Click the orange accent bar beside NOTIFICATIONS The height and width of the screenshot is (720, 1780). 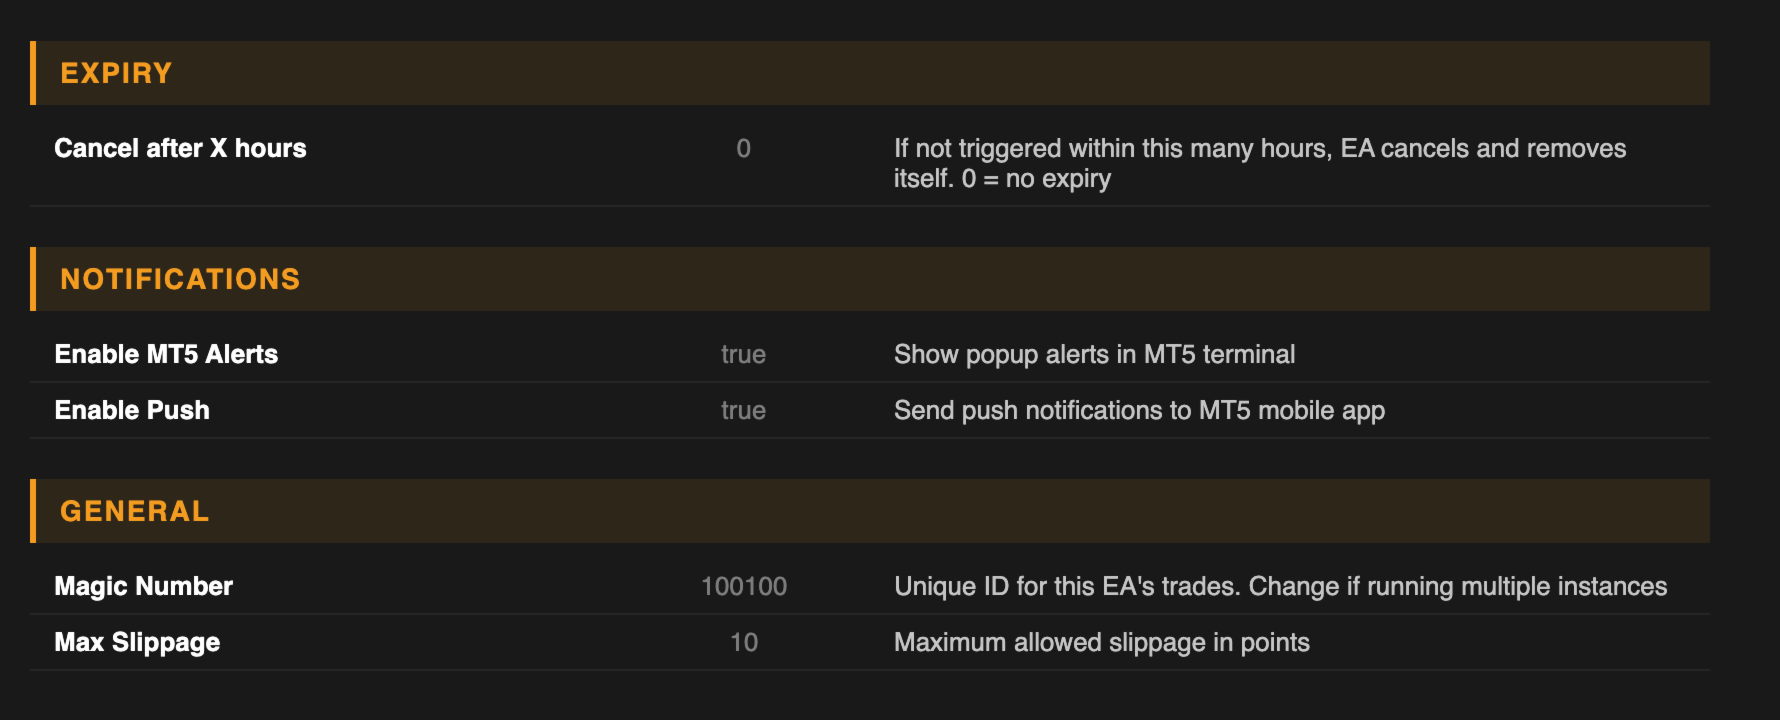click(33, 279)
